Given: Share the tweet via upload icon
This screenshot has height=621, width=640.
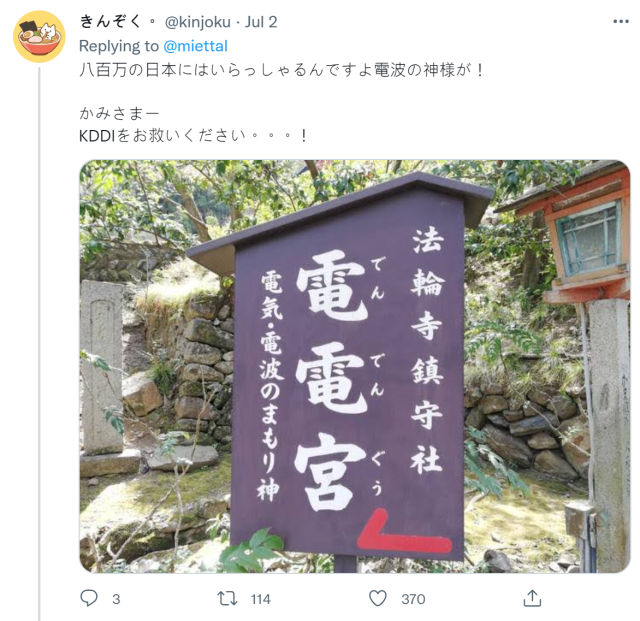Looking at the screenshot, I should (x=532, y=598).
